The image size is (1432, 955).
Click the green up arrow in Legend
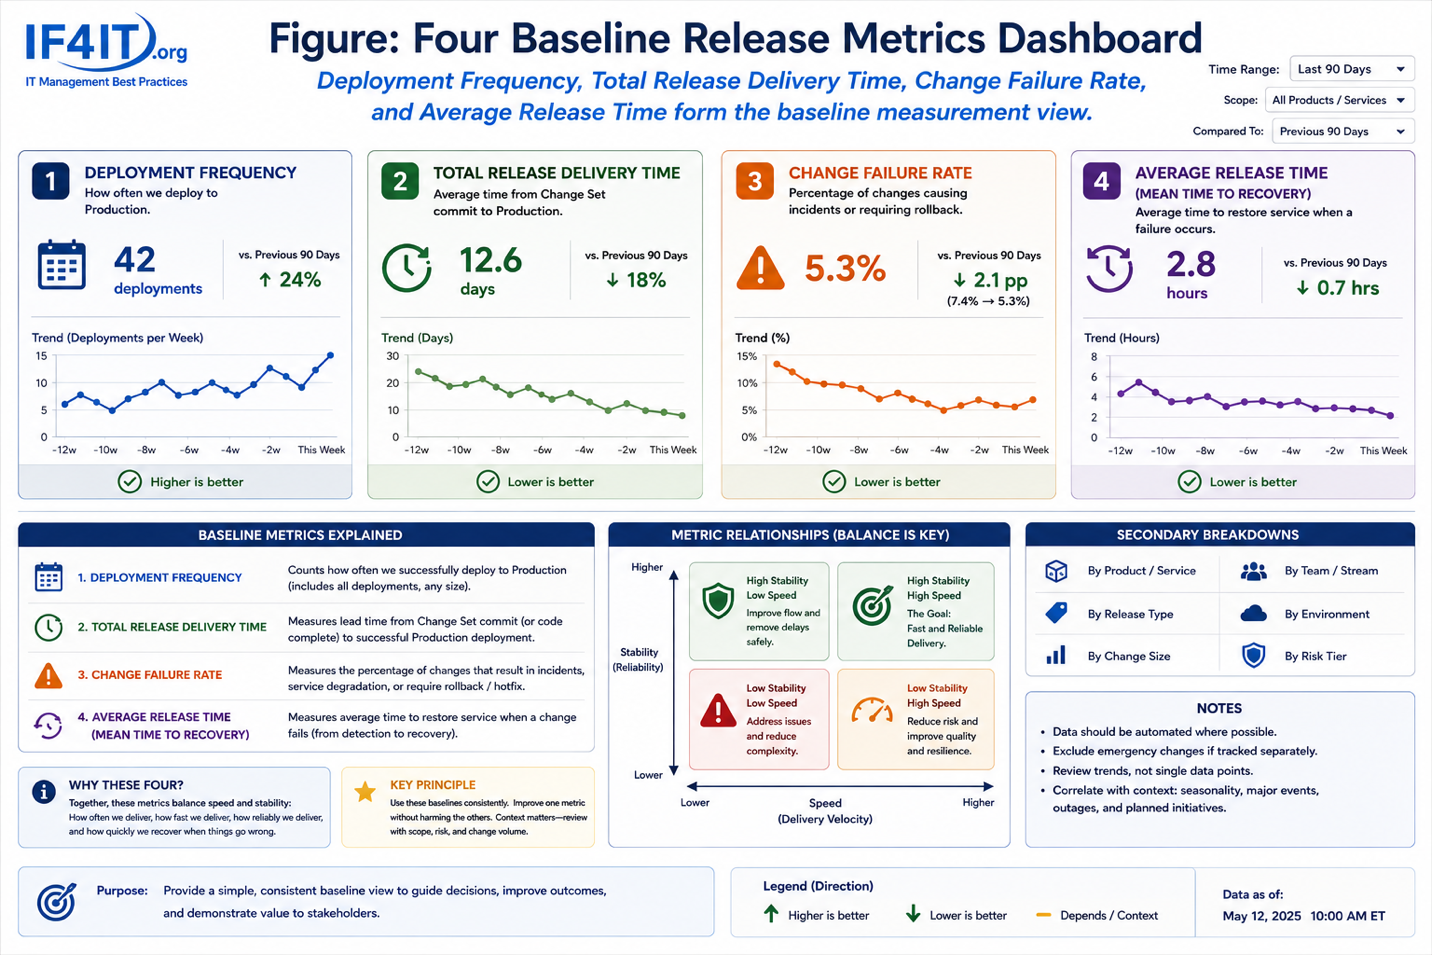pos(771,914)
